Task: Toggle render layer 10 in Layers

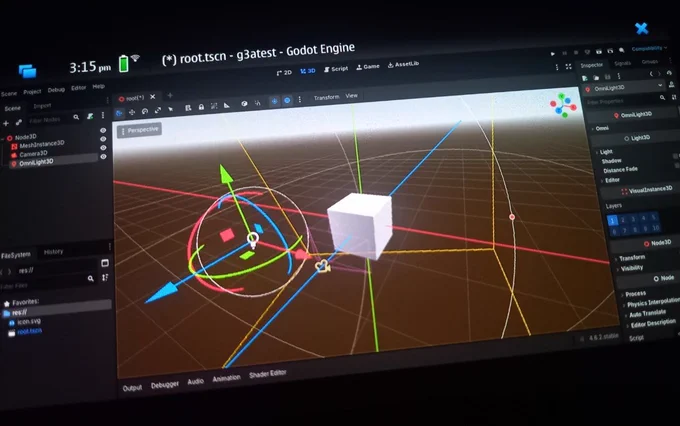Action: (655, 227)
